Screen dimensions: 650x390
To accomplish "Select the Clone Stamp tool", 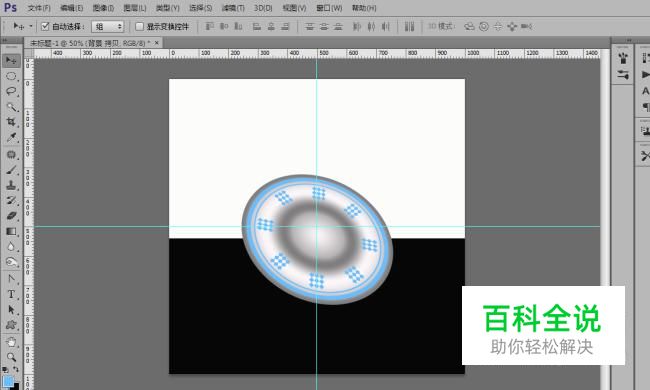I will (11, 185).
